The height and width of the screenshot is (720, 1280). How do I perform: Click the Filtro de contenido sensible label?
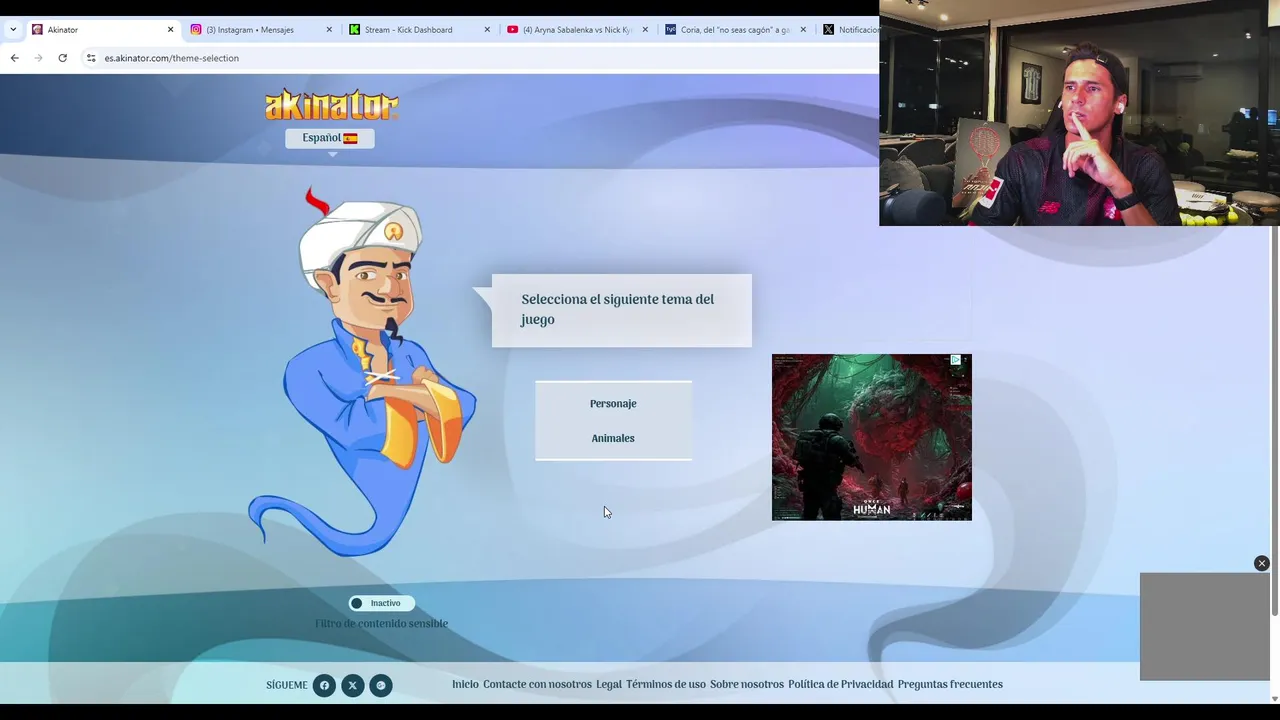[x=381, y=624]
